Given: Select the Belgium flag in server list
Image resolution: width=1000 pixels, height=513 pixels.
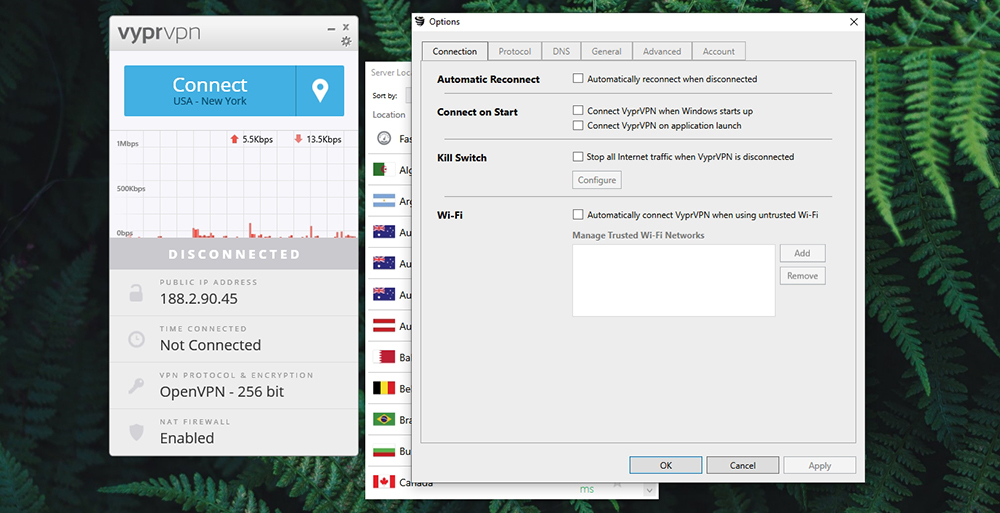Looking at the screenshot, I should click(384, 388).
